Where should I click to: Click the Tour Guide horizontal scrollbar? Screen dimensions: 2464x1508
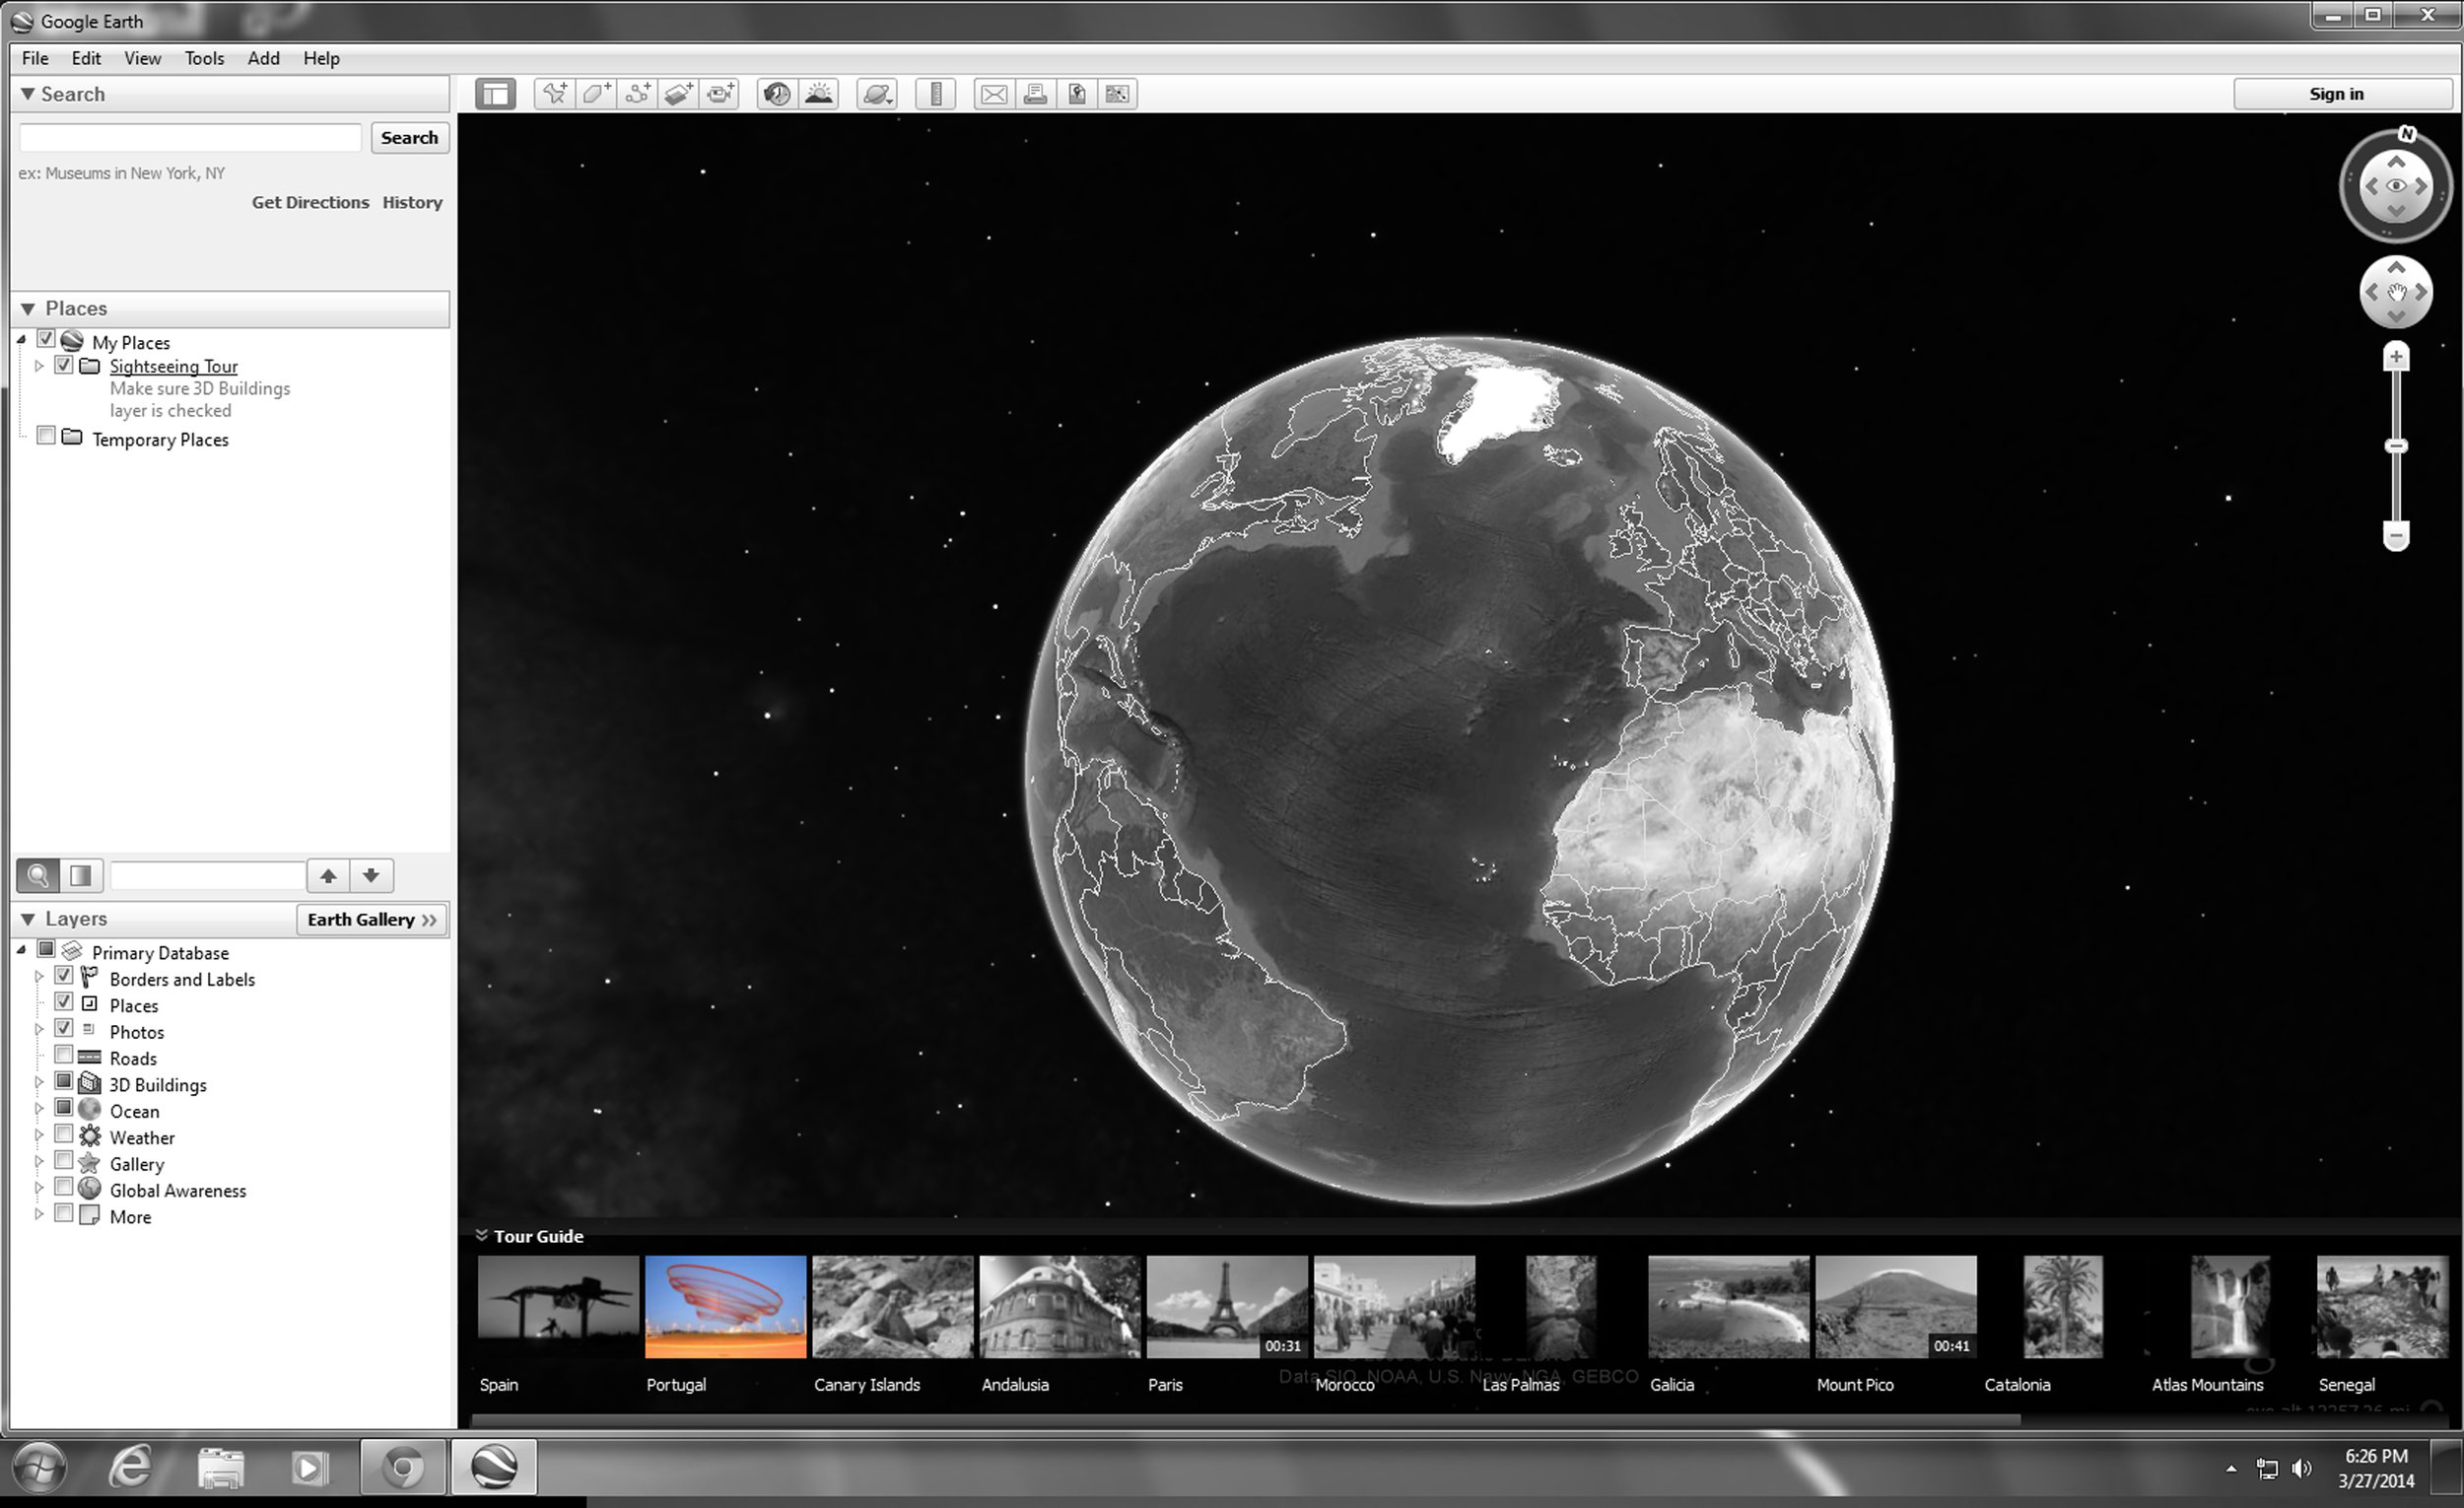pyautogui.click(x=1245, y=1420)
